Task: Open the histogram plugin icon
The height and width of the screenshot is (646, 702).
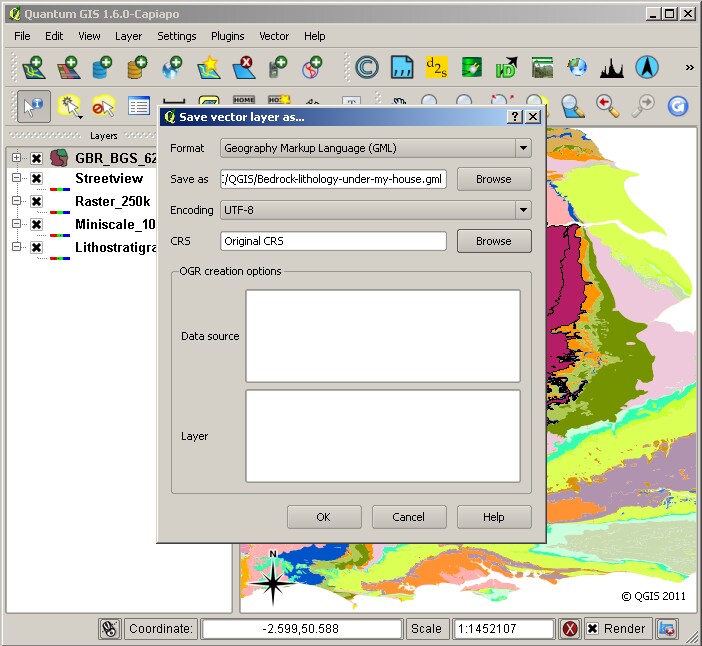Action: coord(612,68)
